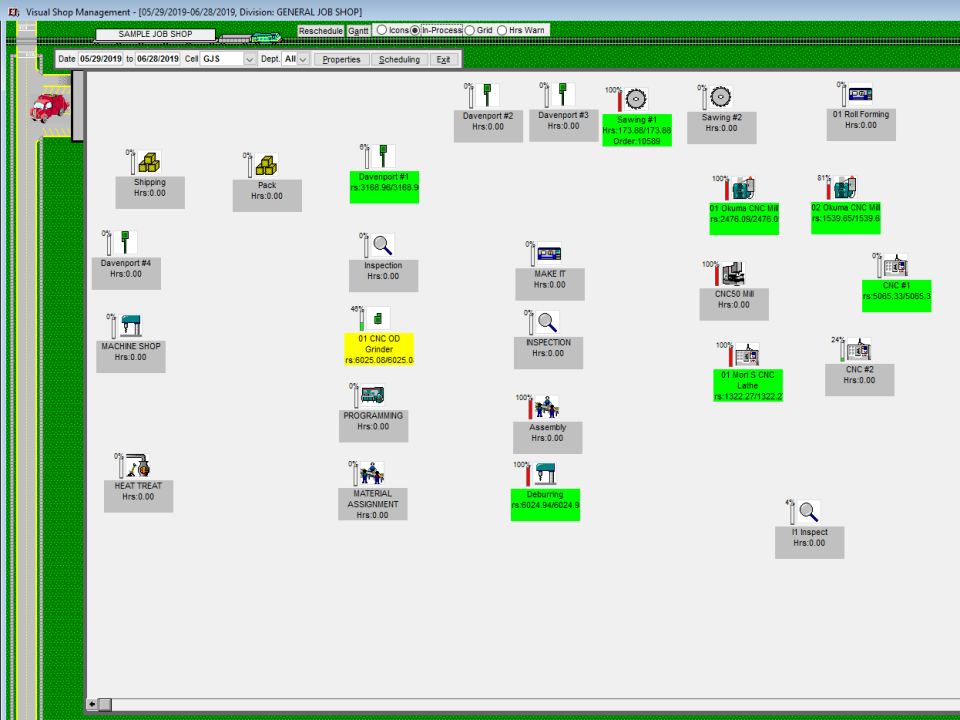Click the Reschedule button

click(319, 30)
